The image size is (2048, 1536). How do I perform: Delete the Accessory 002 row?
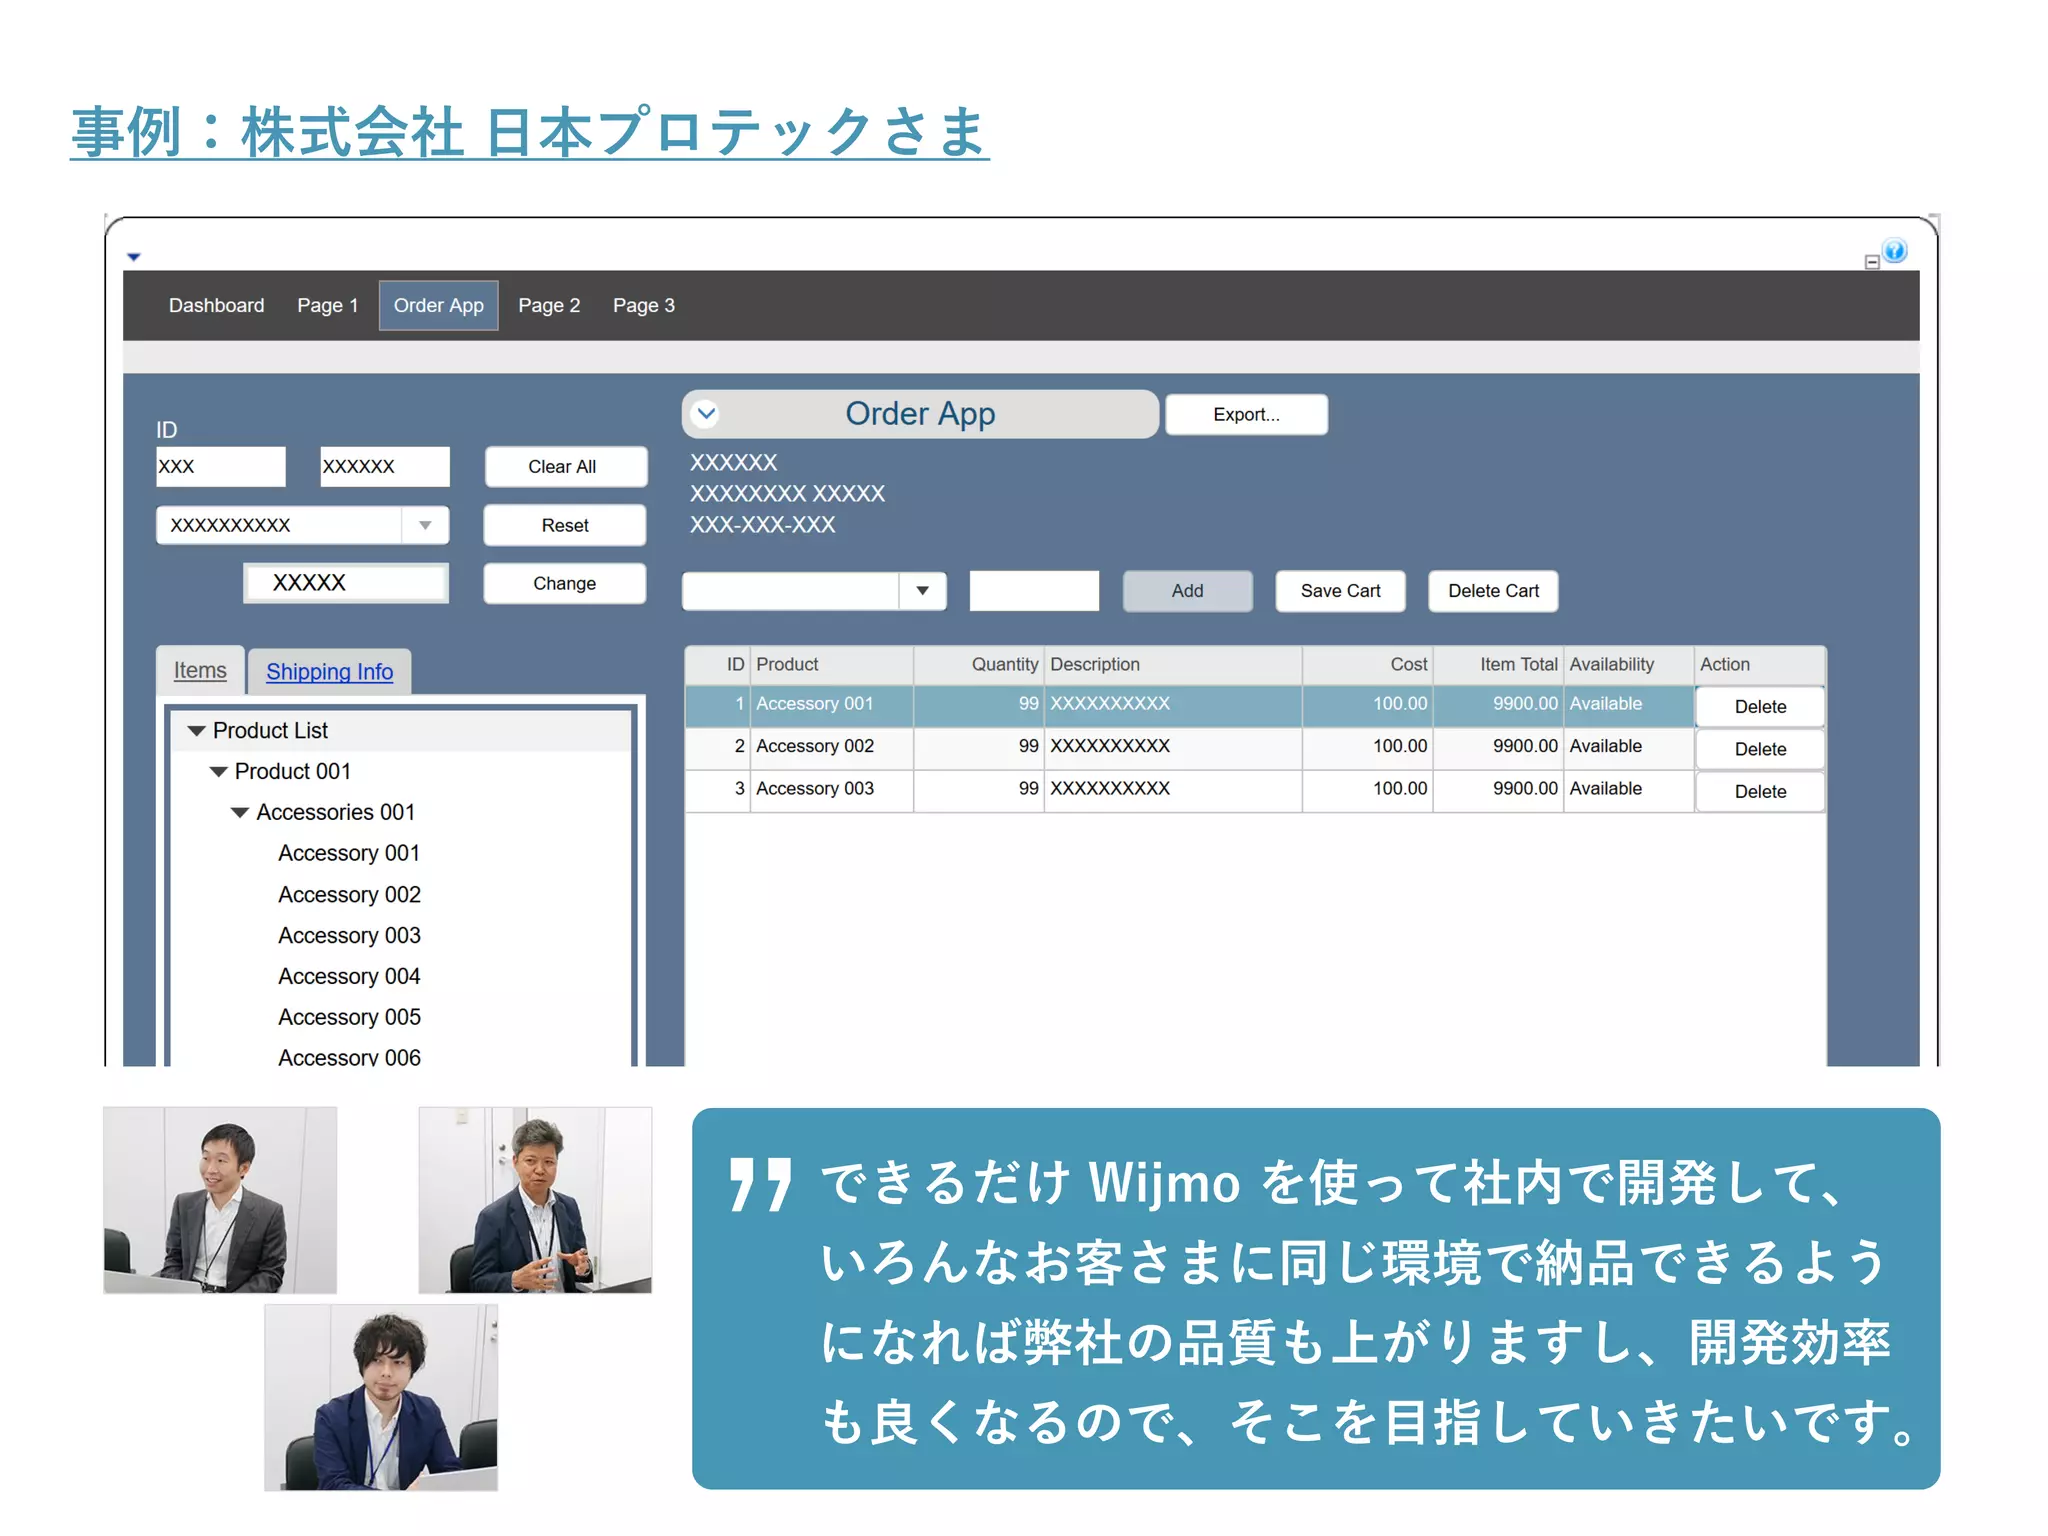(1760, 749)
